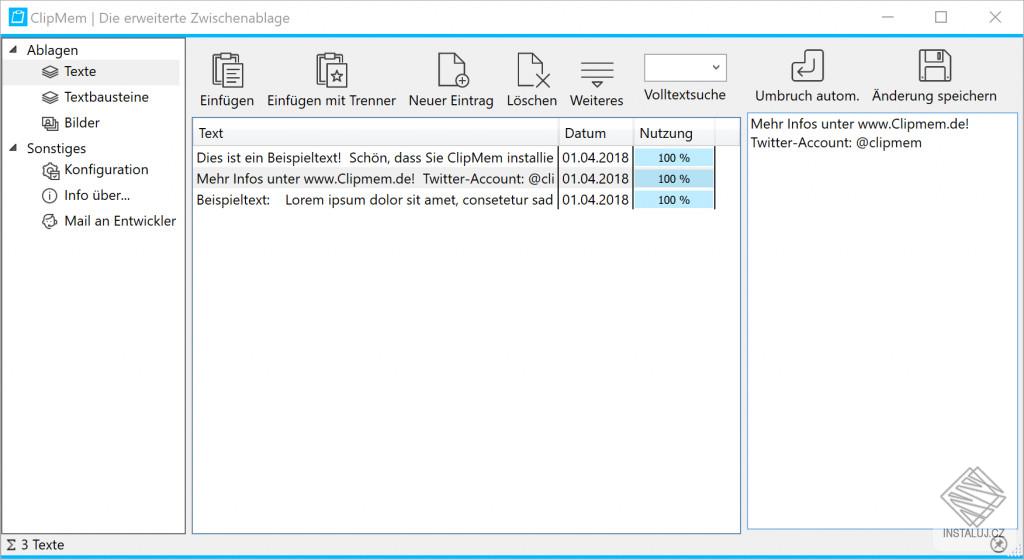Viewport: 1024px width, 560px height.
Task: Click date cell of 'Dies ist ein Beispieltext' row
Action: [596, 158]
